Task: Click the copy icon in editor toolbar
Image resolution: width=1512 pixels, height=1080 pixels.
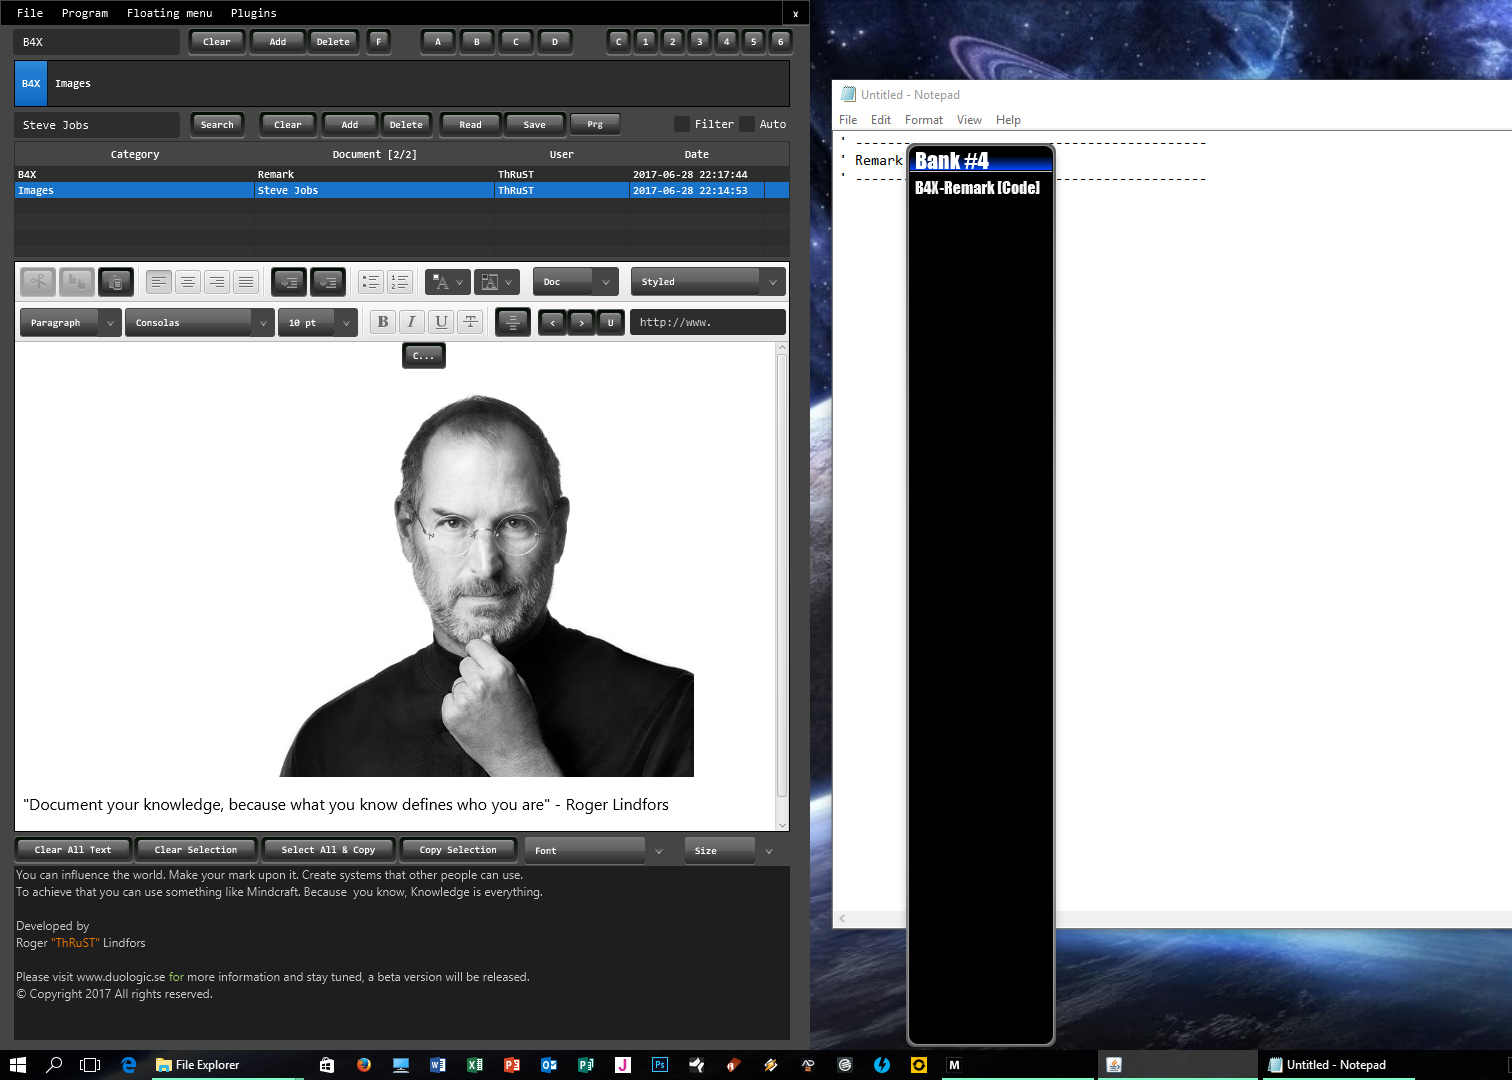Action: point(77,282)
